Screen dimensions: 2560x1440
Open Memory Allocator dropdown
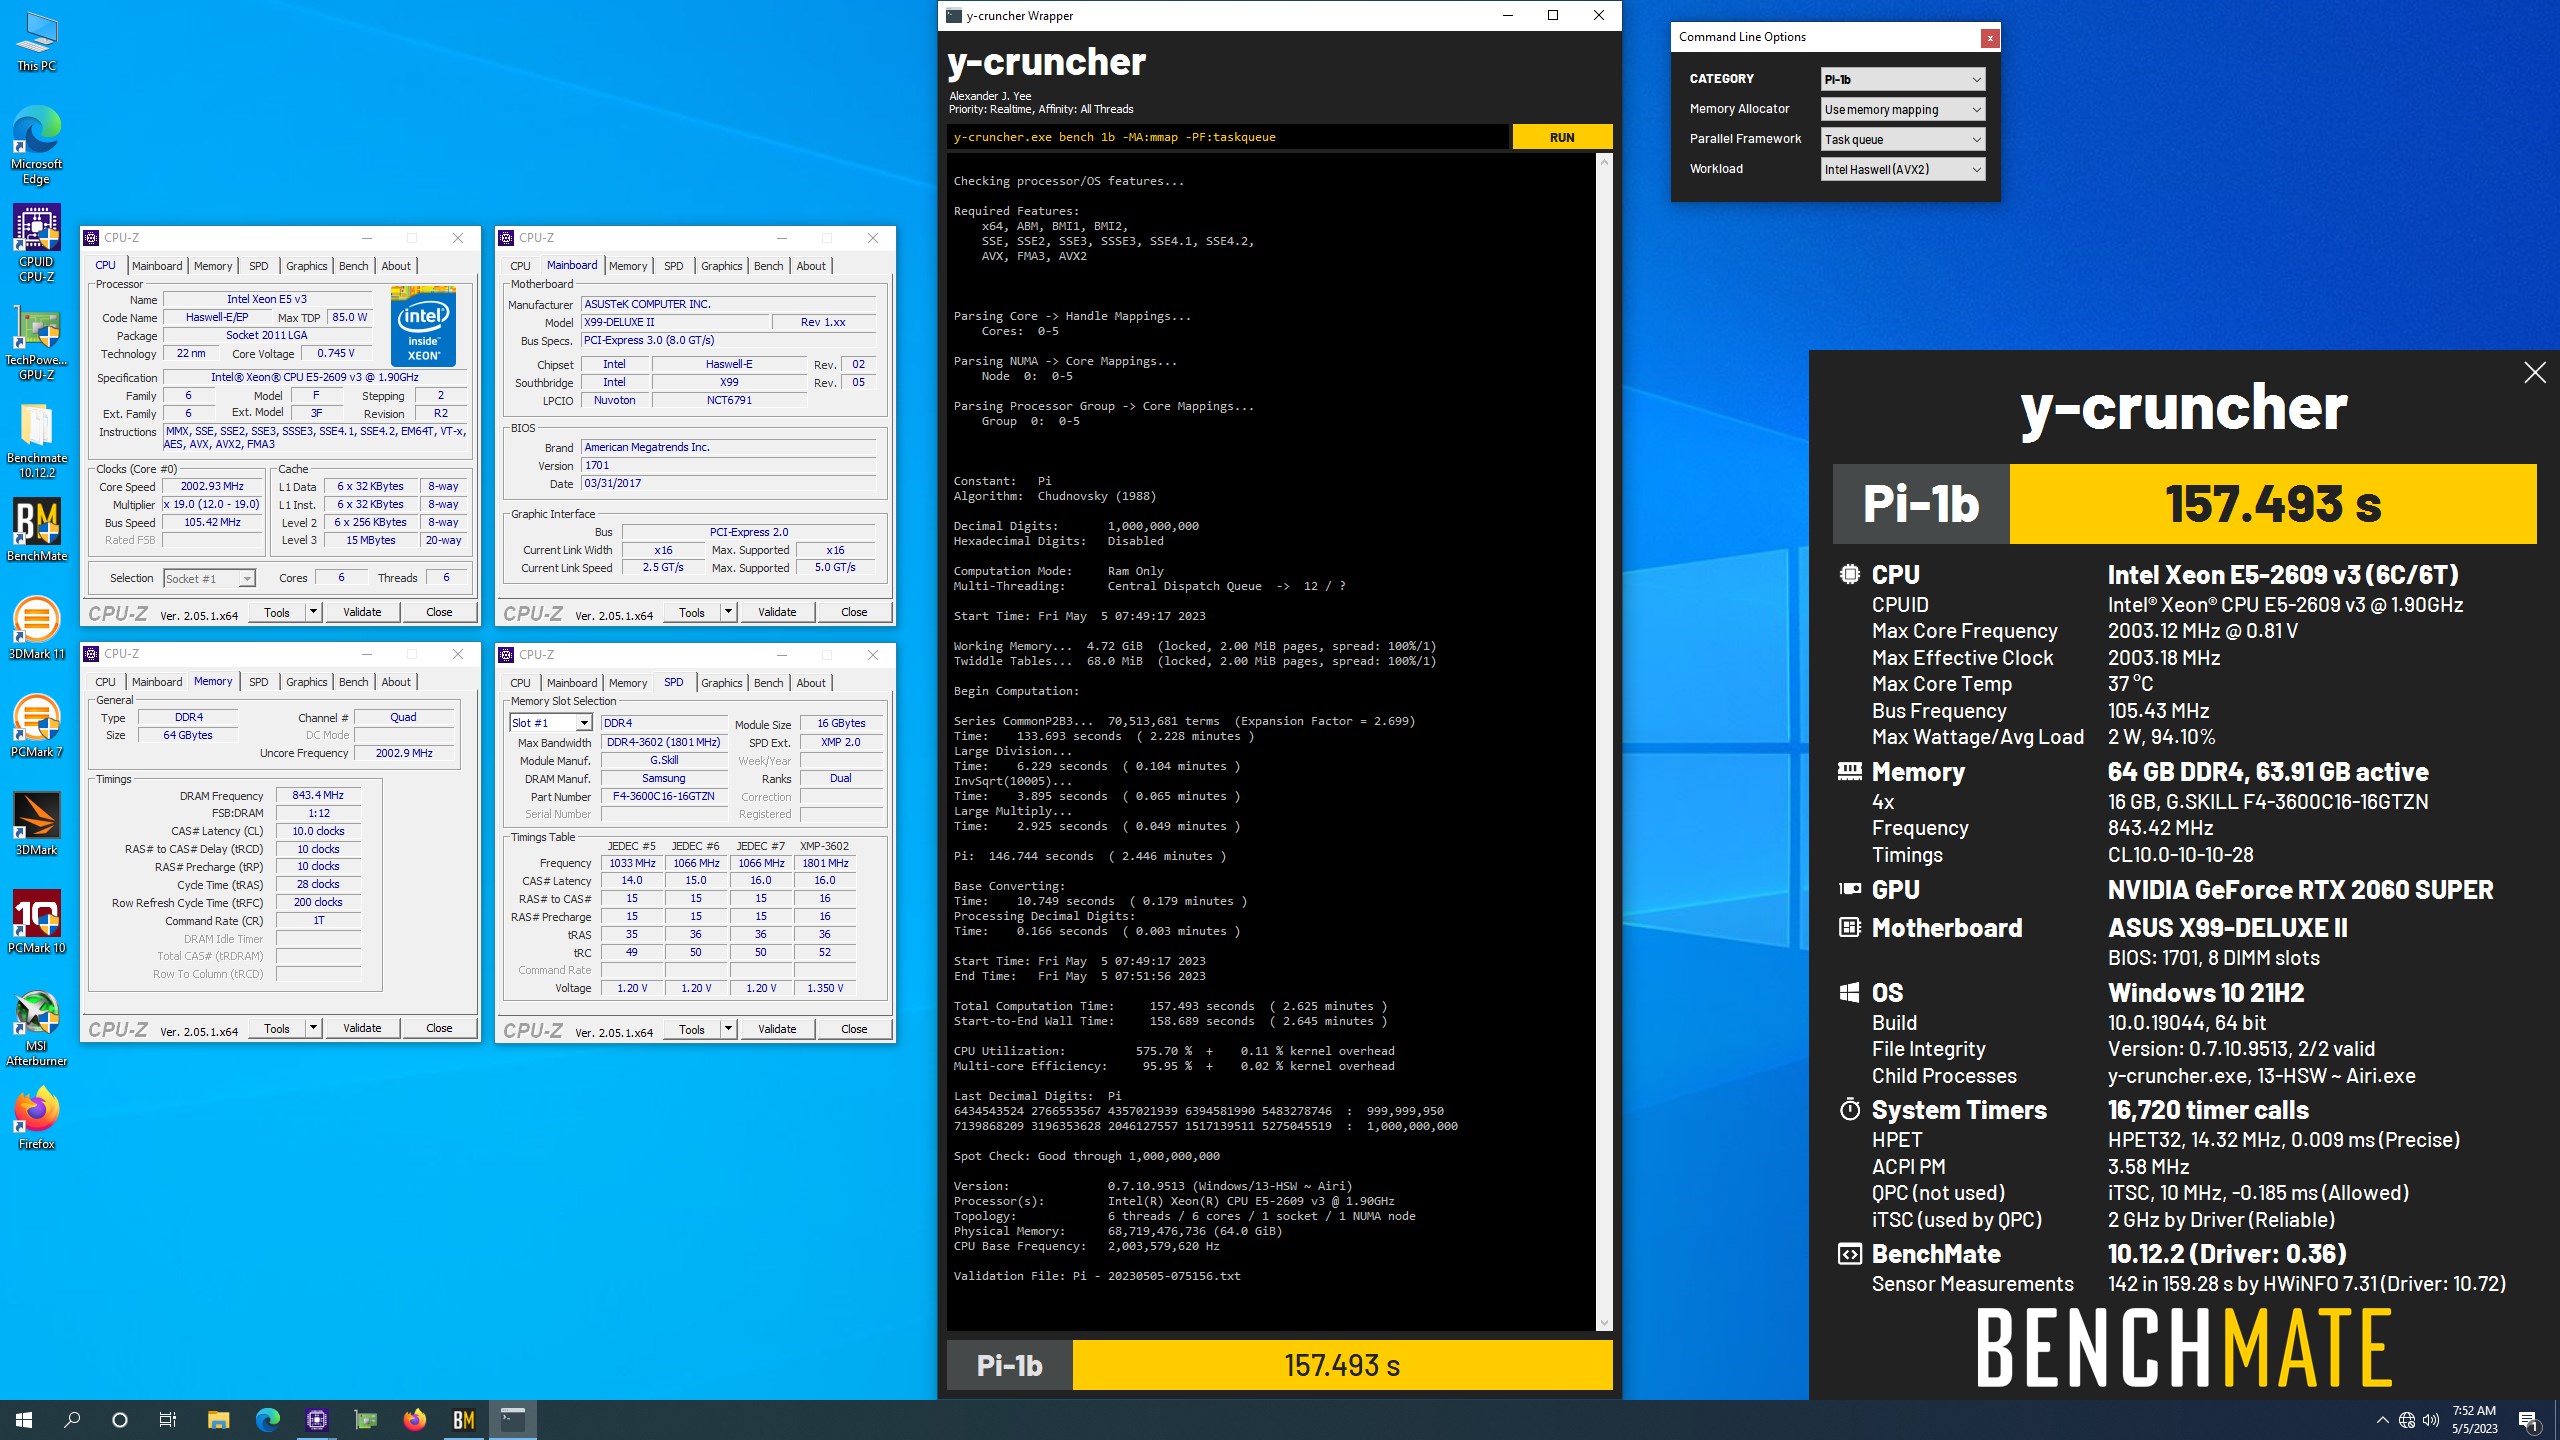point(1902,109)
